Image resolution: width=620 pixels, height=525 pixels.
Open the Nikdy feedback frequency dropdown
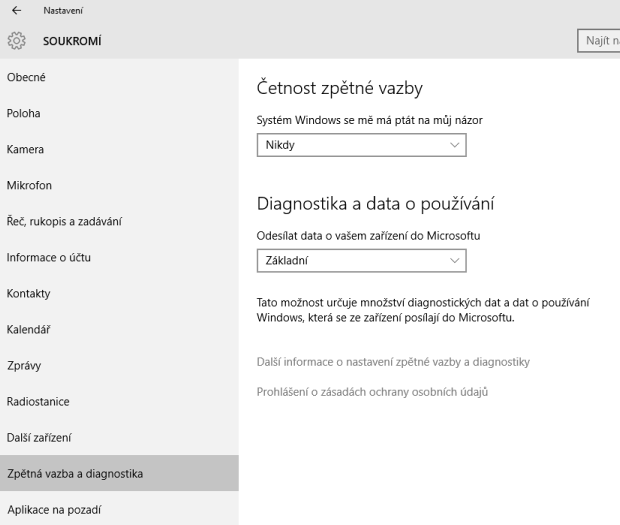(x=362, y=145)
